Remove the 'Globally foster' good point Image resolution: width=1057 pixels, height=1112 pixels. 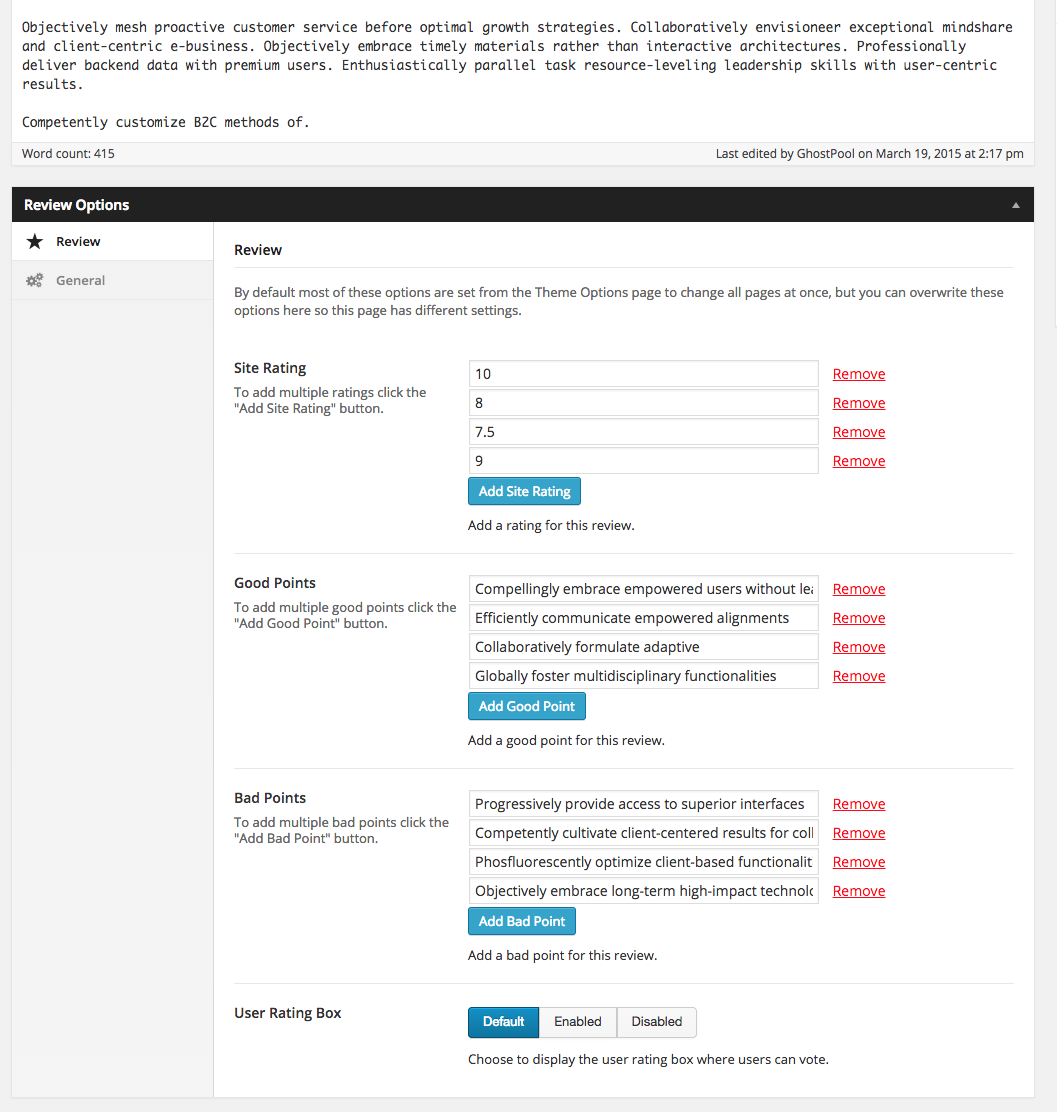[x=859, y=676]
